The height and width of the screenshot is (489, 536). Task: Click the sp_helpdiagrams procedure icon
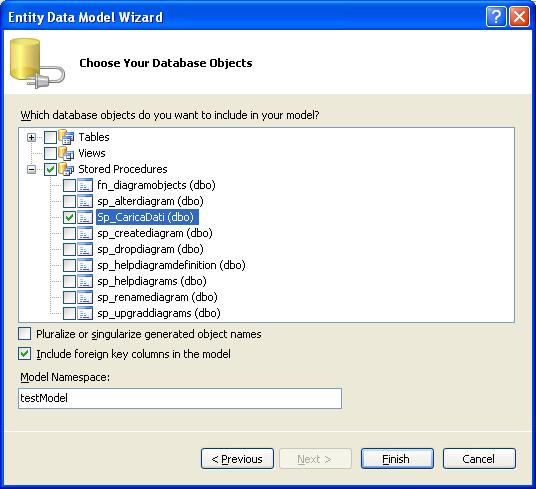(85, 281)
